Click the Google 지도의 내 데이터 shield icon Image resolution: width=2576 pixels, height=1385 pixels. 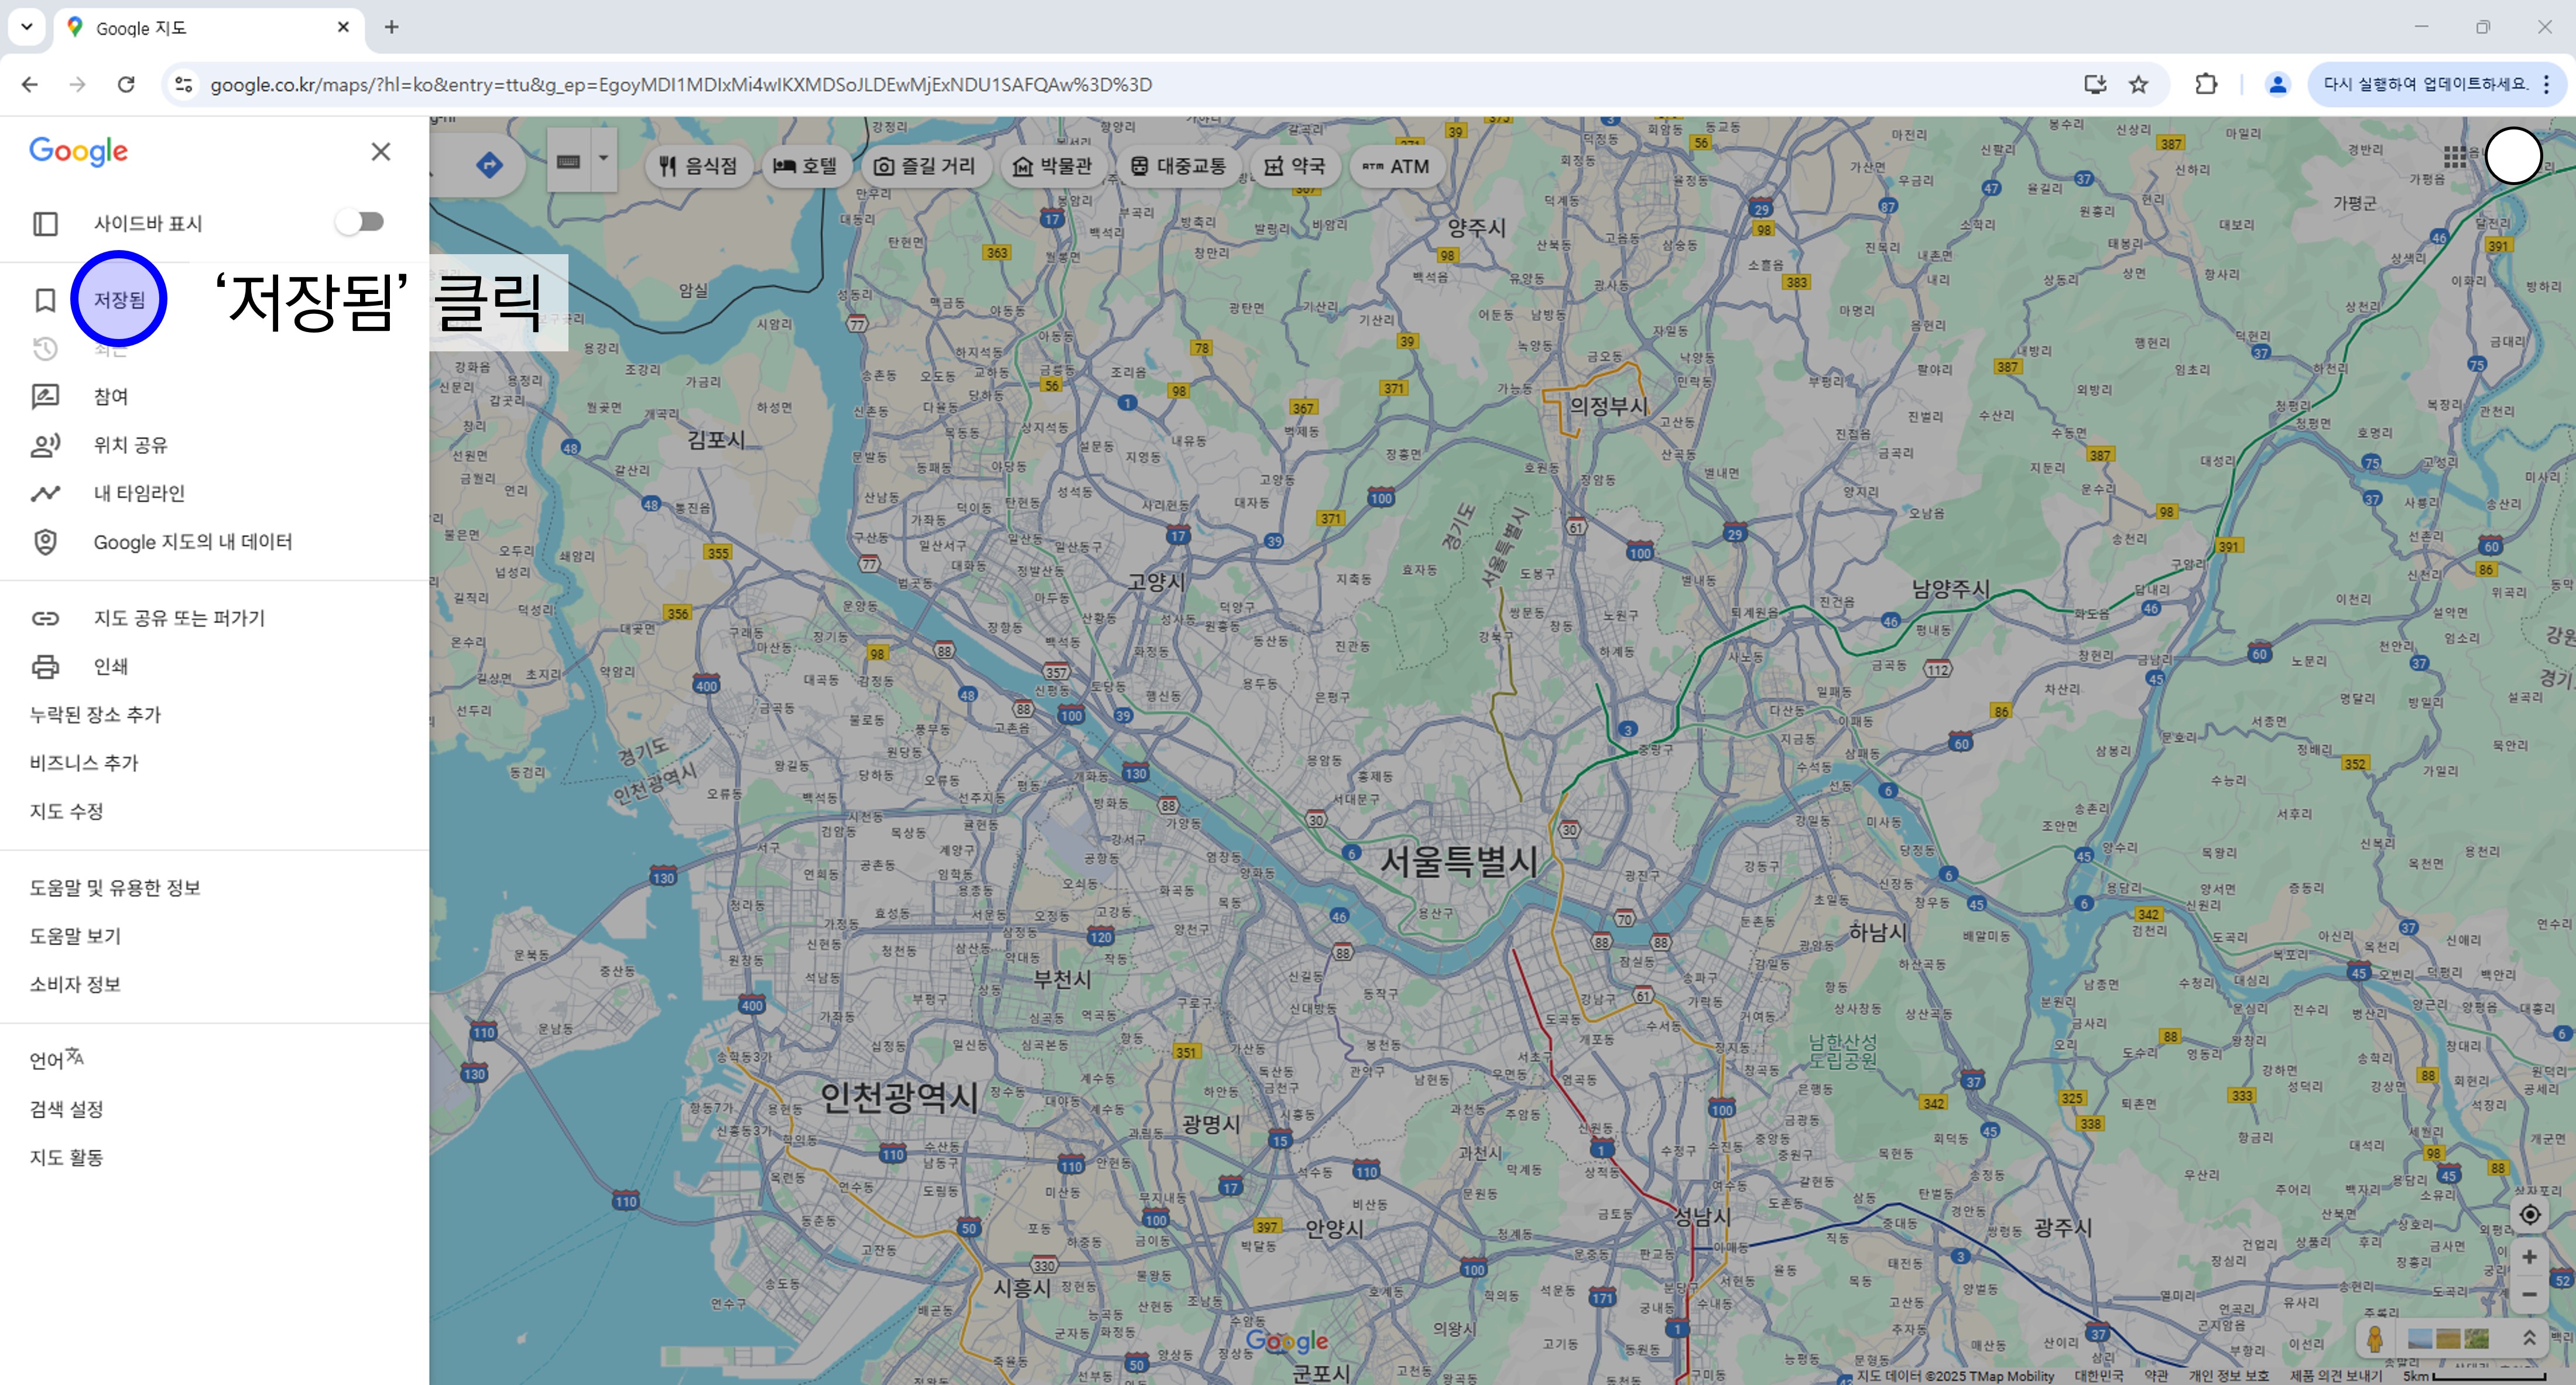click(45, 542)
